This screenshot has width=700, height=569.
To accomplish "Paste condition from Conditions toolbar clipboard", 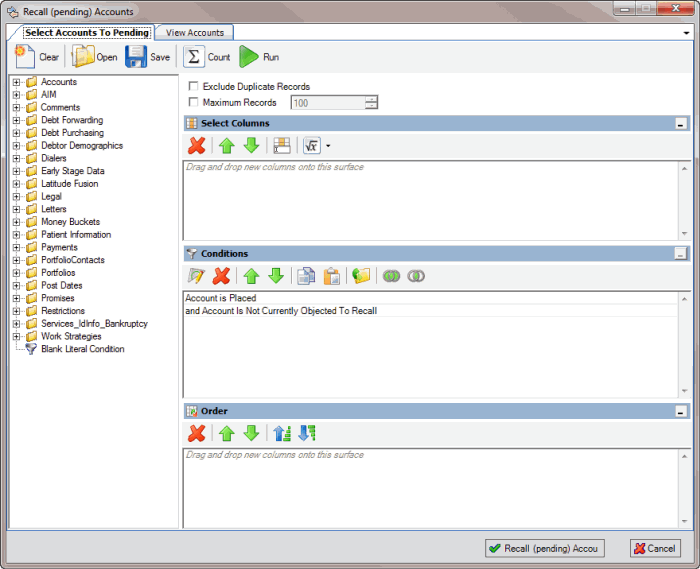I will [x=332, y=276].
